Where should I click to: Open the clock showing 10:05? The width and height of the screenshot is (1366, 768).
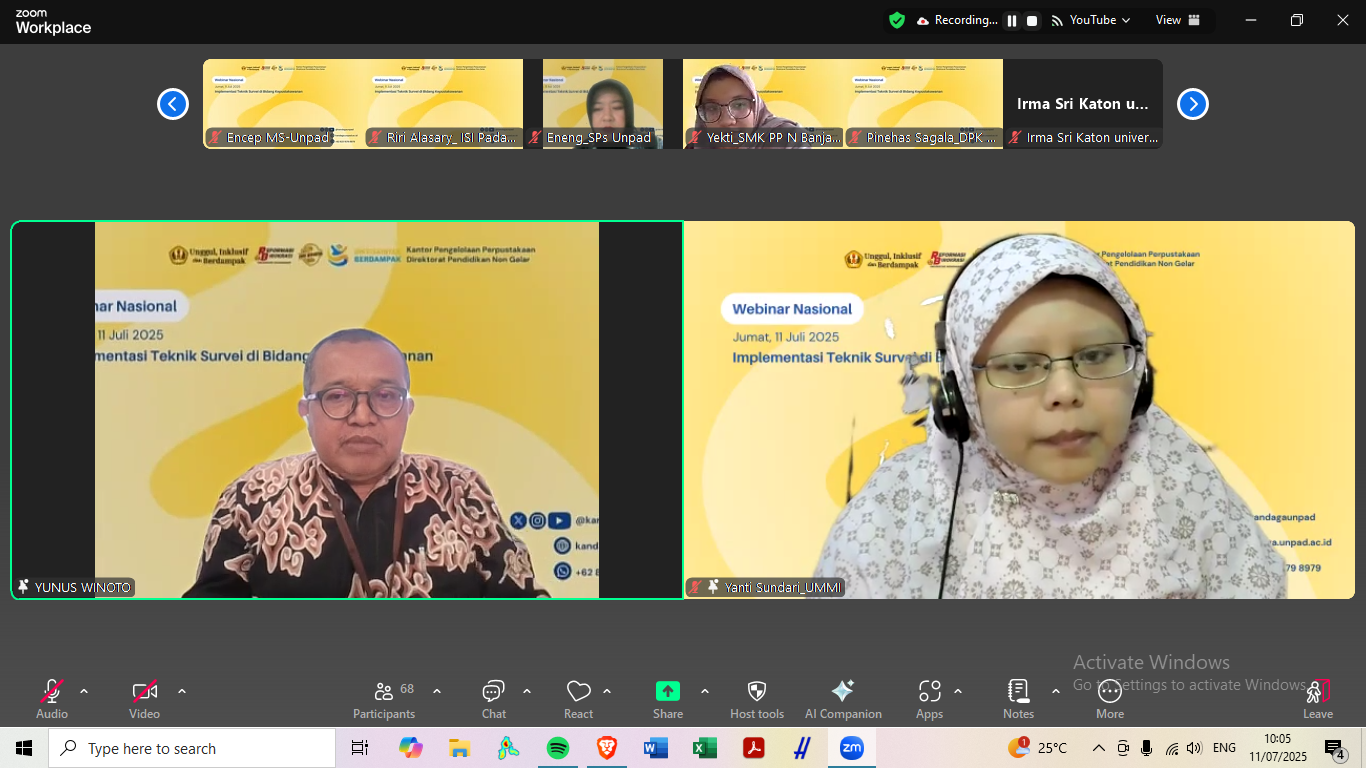point(1278,748)
